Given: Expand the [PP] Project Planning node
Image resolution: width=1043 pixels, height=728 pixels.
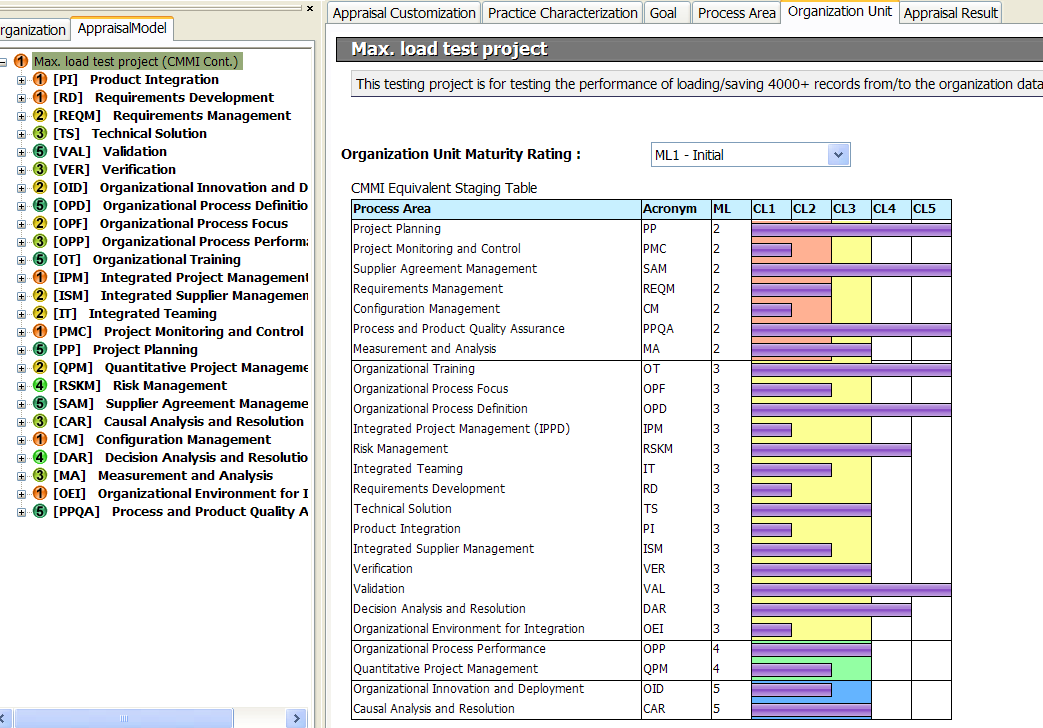Looking at the screenshot, I should pyautogui.click(x=21, y=349).
